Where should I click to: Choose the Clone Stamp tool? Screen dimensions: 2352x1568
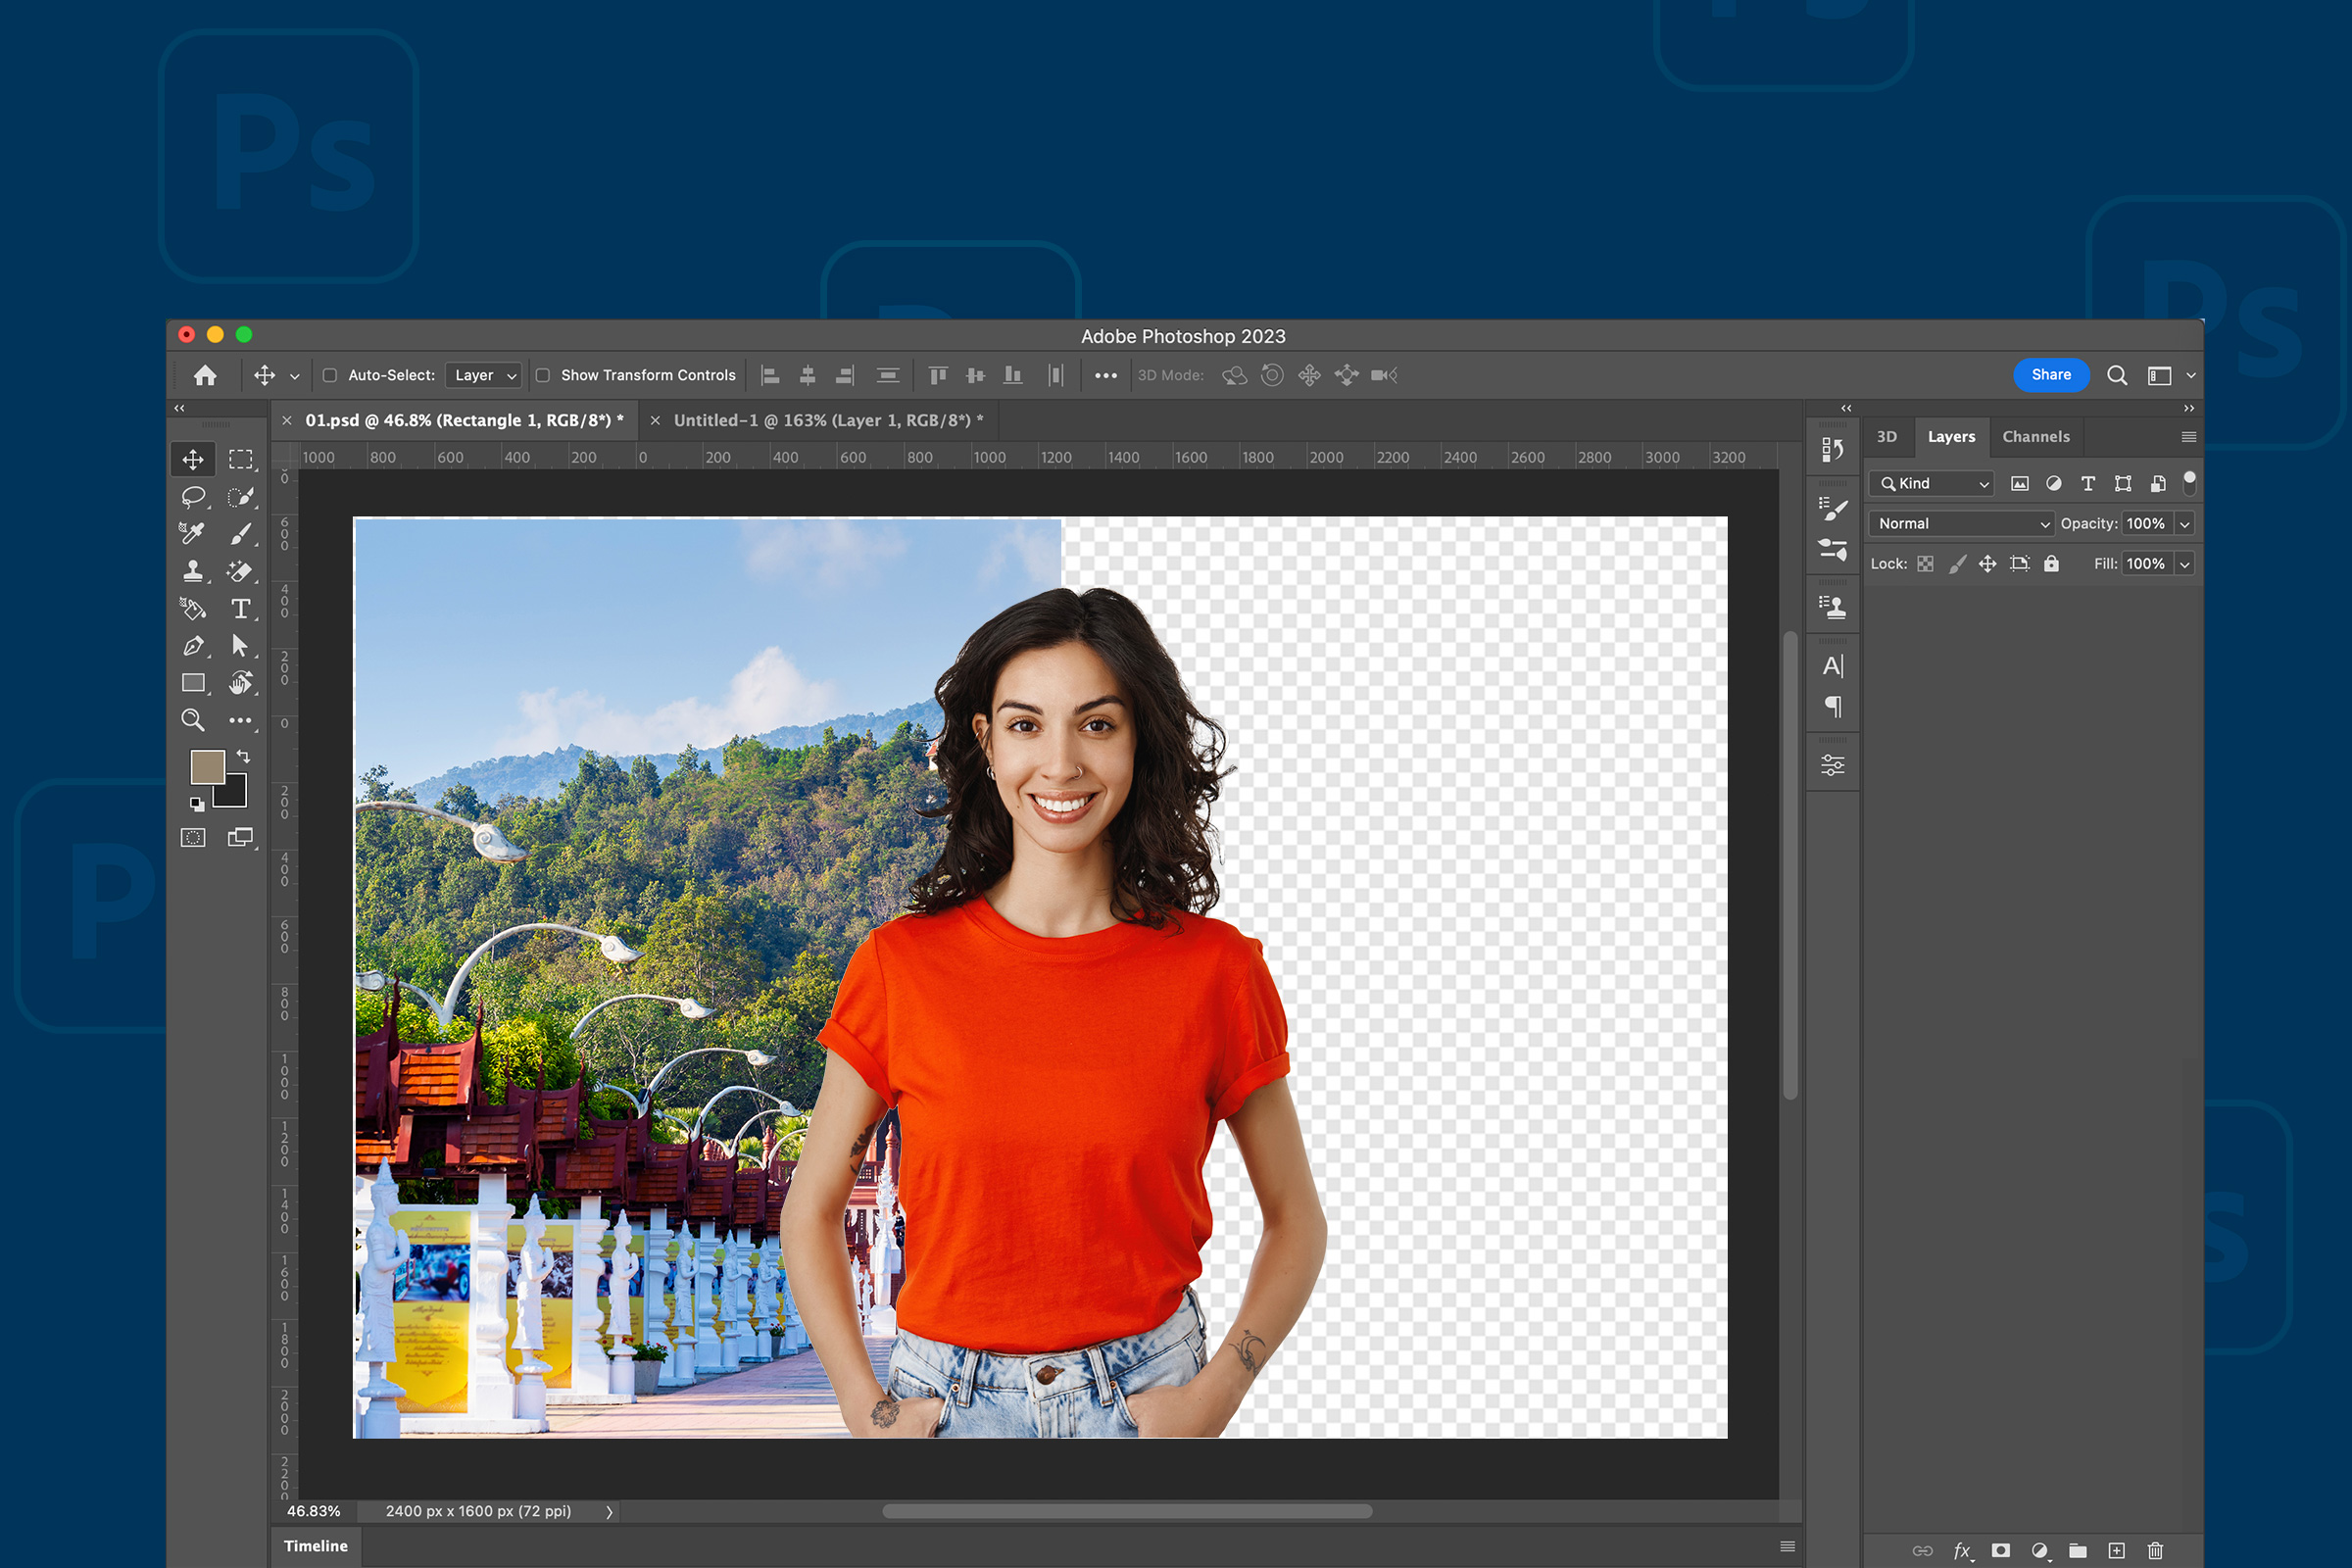[x=194, y=571]
